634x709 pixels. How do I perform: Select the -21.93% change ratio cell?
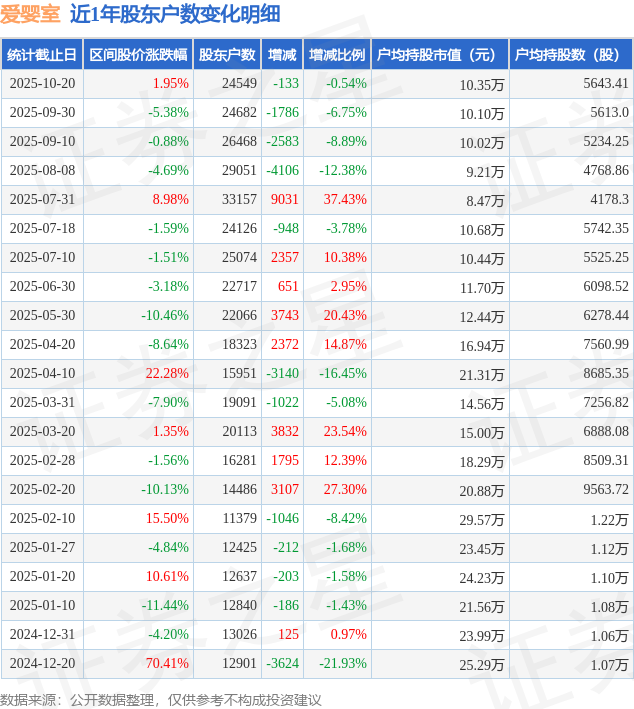[343, 664]
